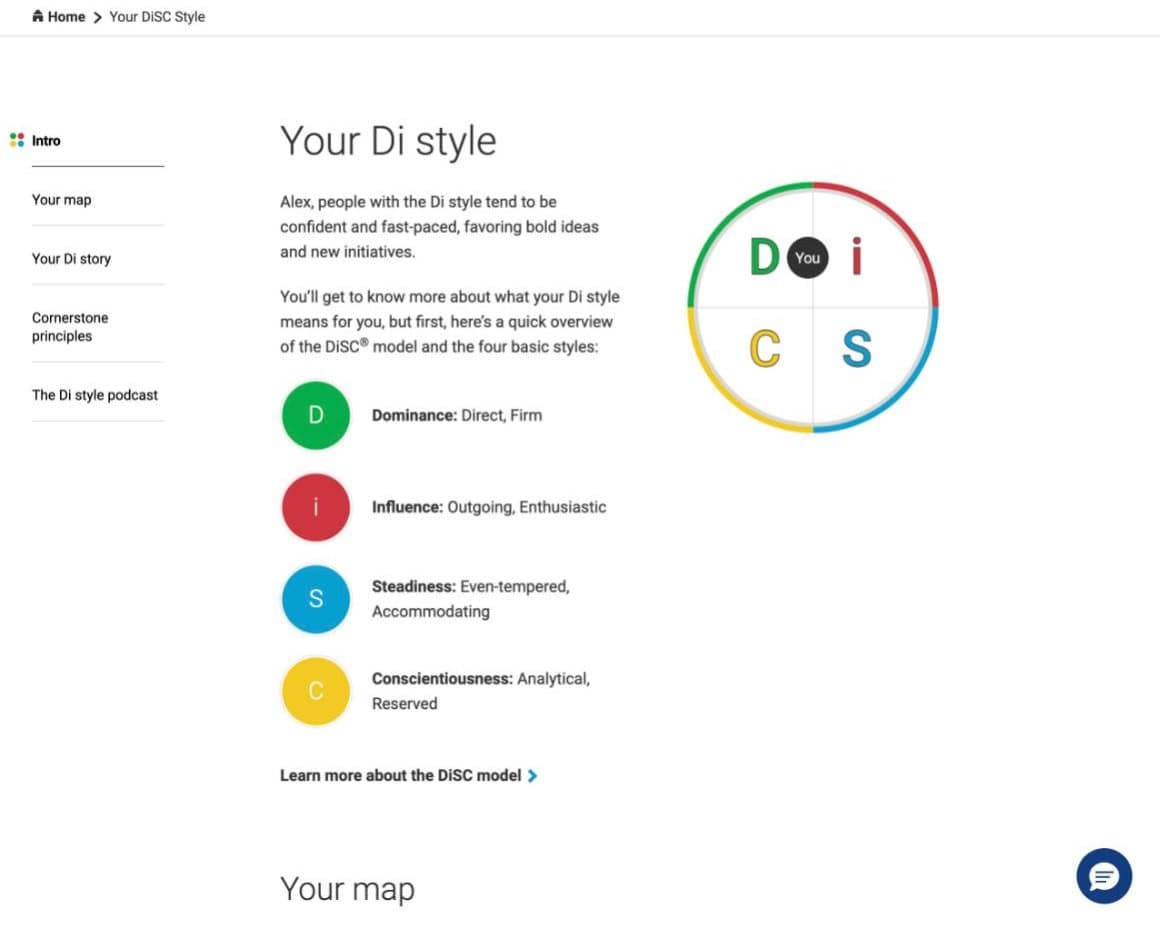This screenshot has width=1160, height=929.
Task: Click the green D Dominance circle icon
Action: (316, 415)
